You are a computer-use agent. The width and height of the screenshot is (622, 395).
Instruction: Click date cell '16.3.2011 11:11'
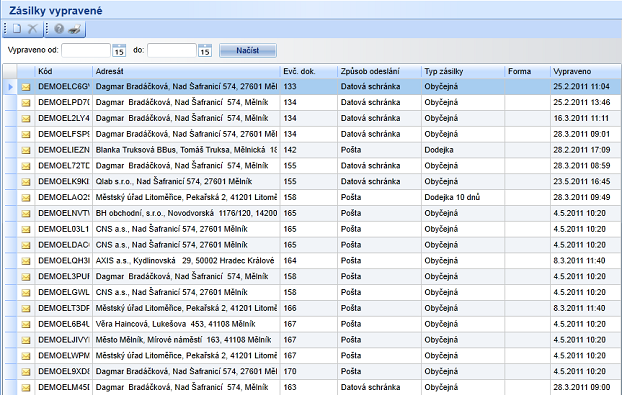pos(586,118)
